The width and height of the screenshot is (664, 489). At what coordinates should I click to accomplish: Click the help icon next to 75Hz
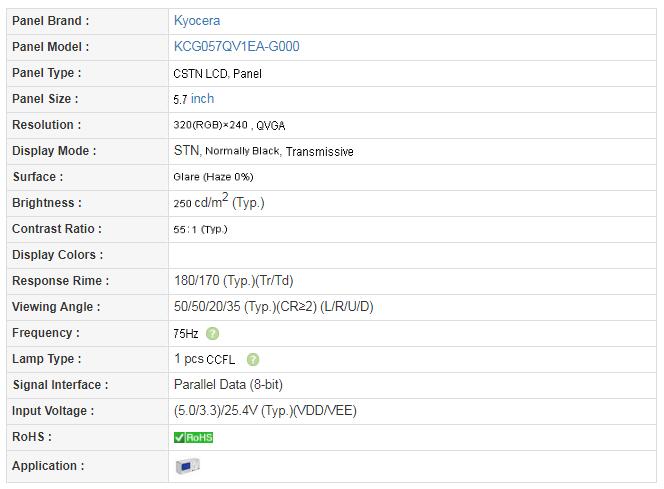point(212,334)
